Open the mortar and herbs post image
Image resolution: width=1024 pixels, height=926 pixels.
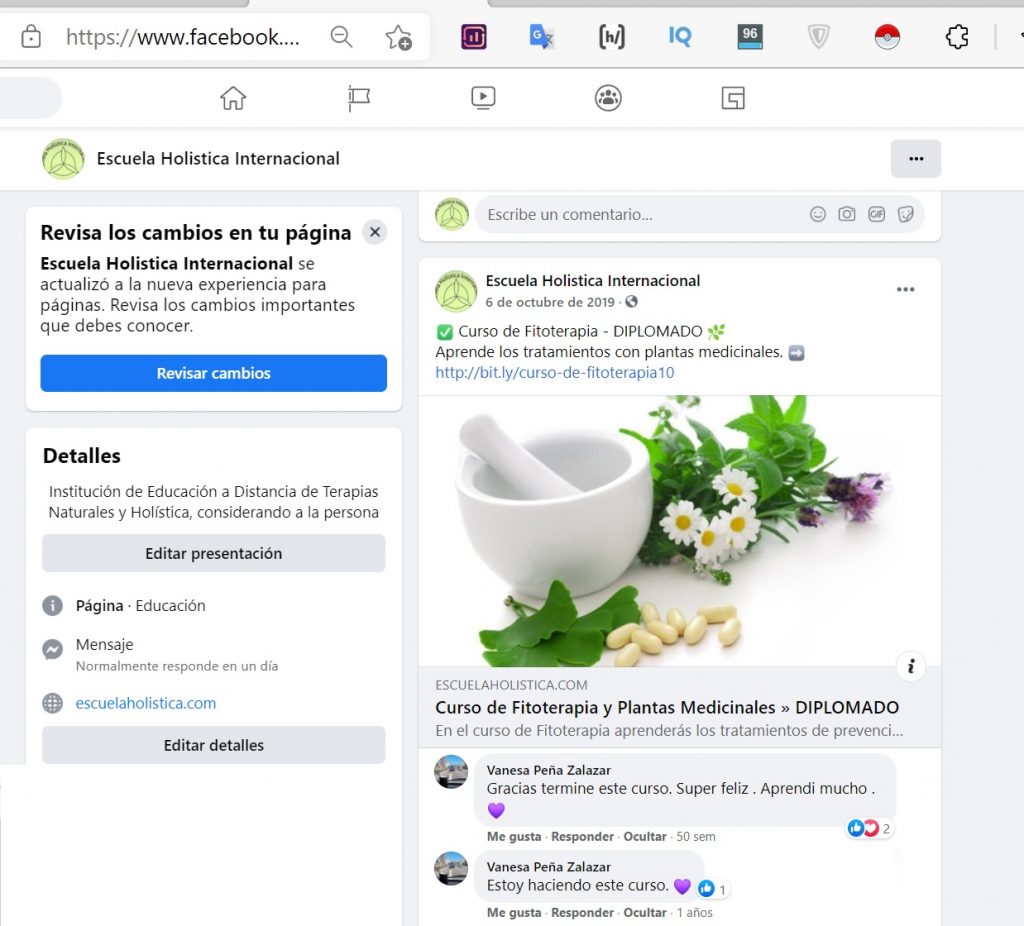pyautogui.click(x=680, y=531)
